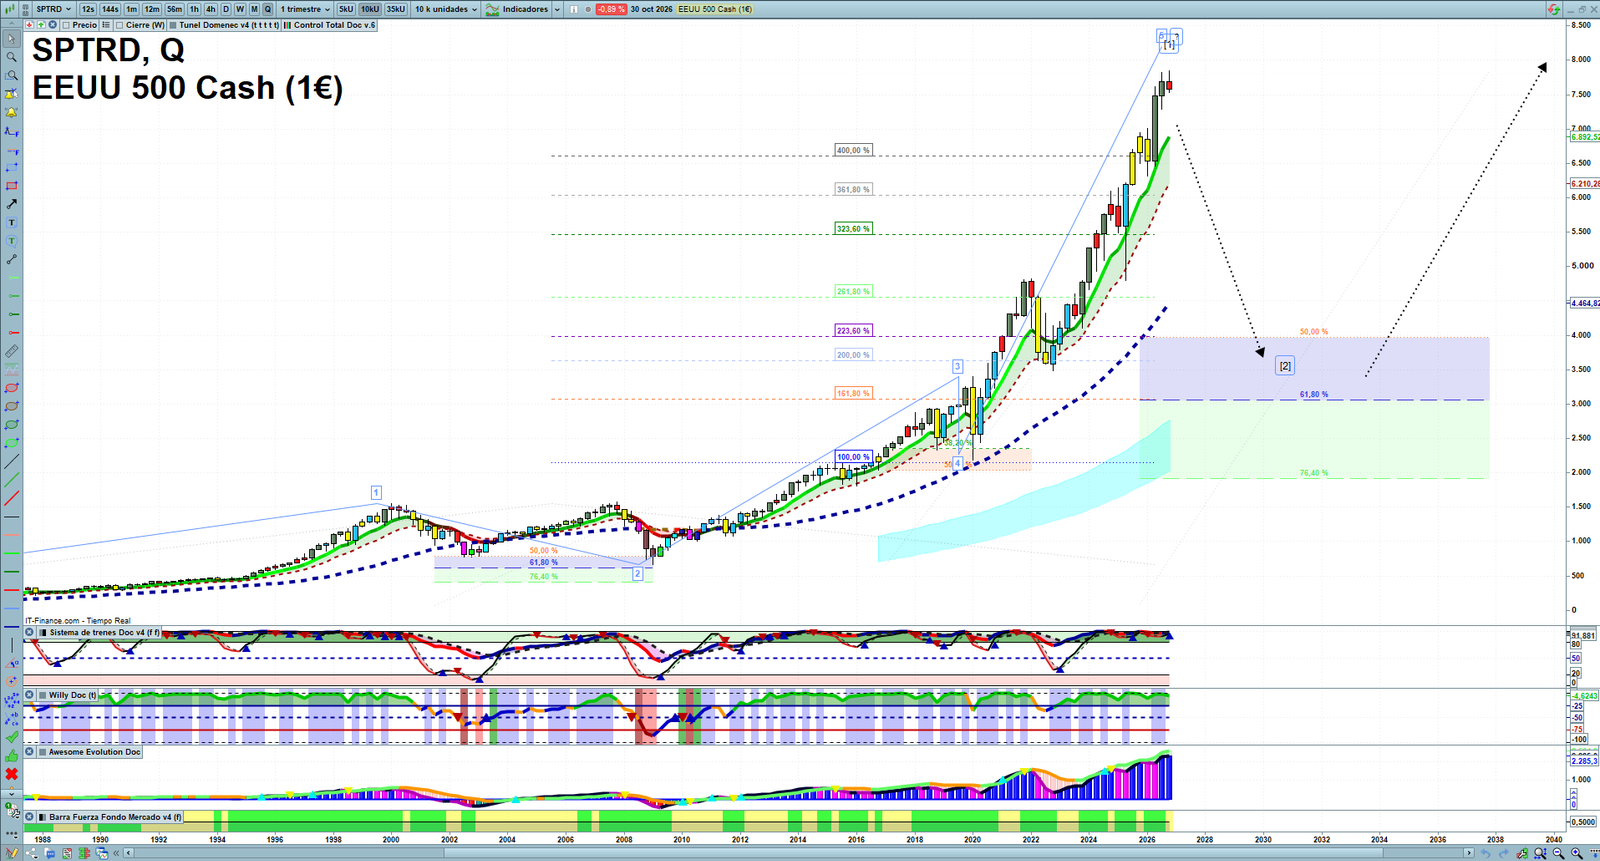
Task: Close the Awesome Evolution Doc panel
Action: 30,752
